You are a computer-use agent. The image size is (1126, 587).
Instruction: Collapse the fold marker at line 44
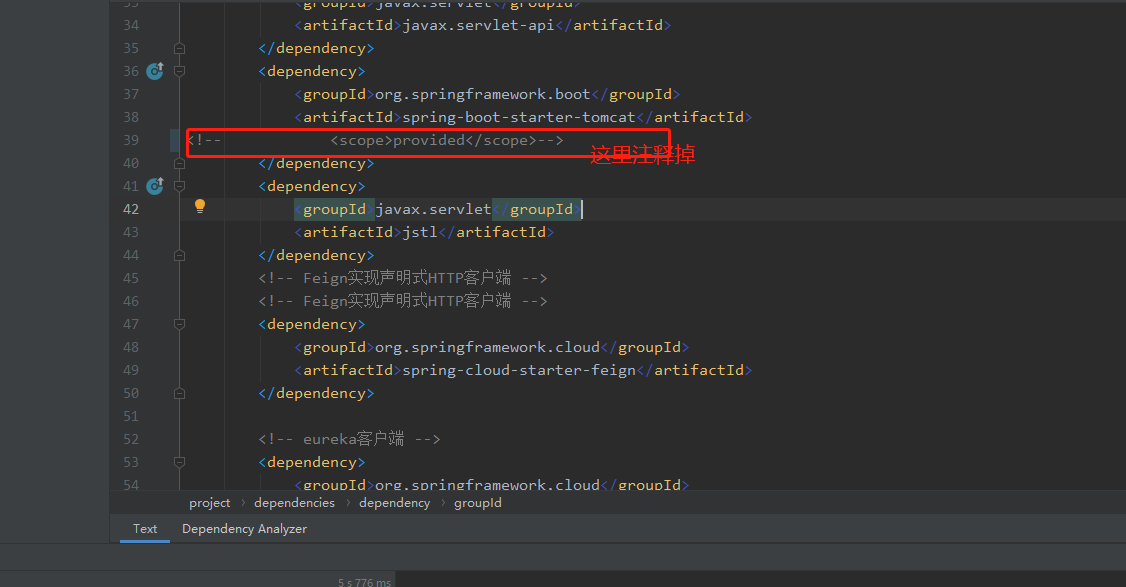[180, 255]
